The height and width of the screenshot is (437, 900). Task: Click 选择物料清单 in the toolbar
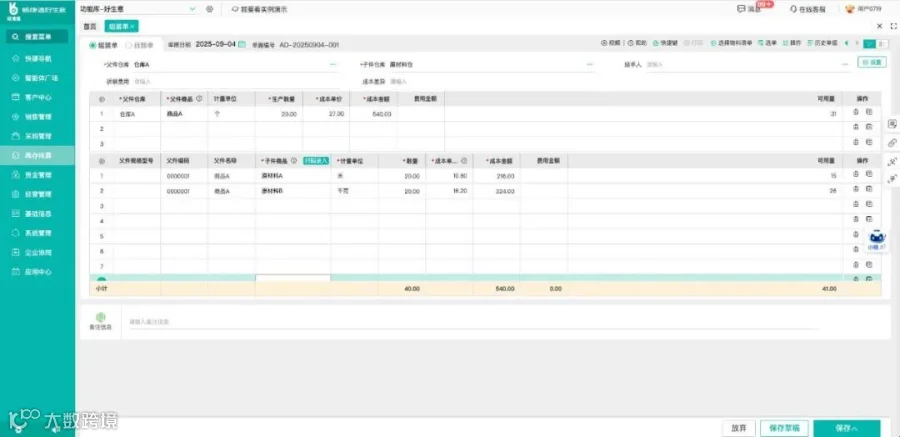(x=731, y=43)
